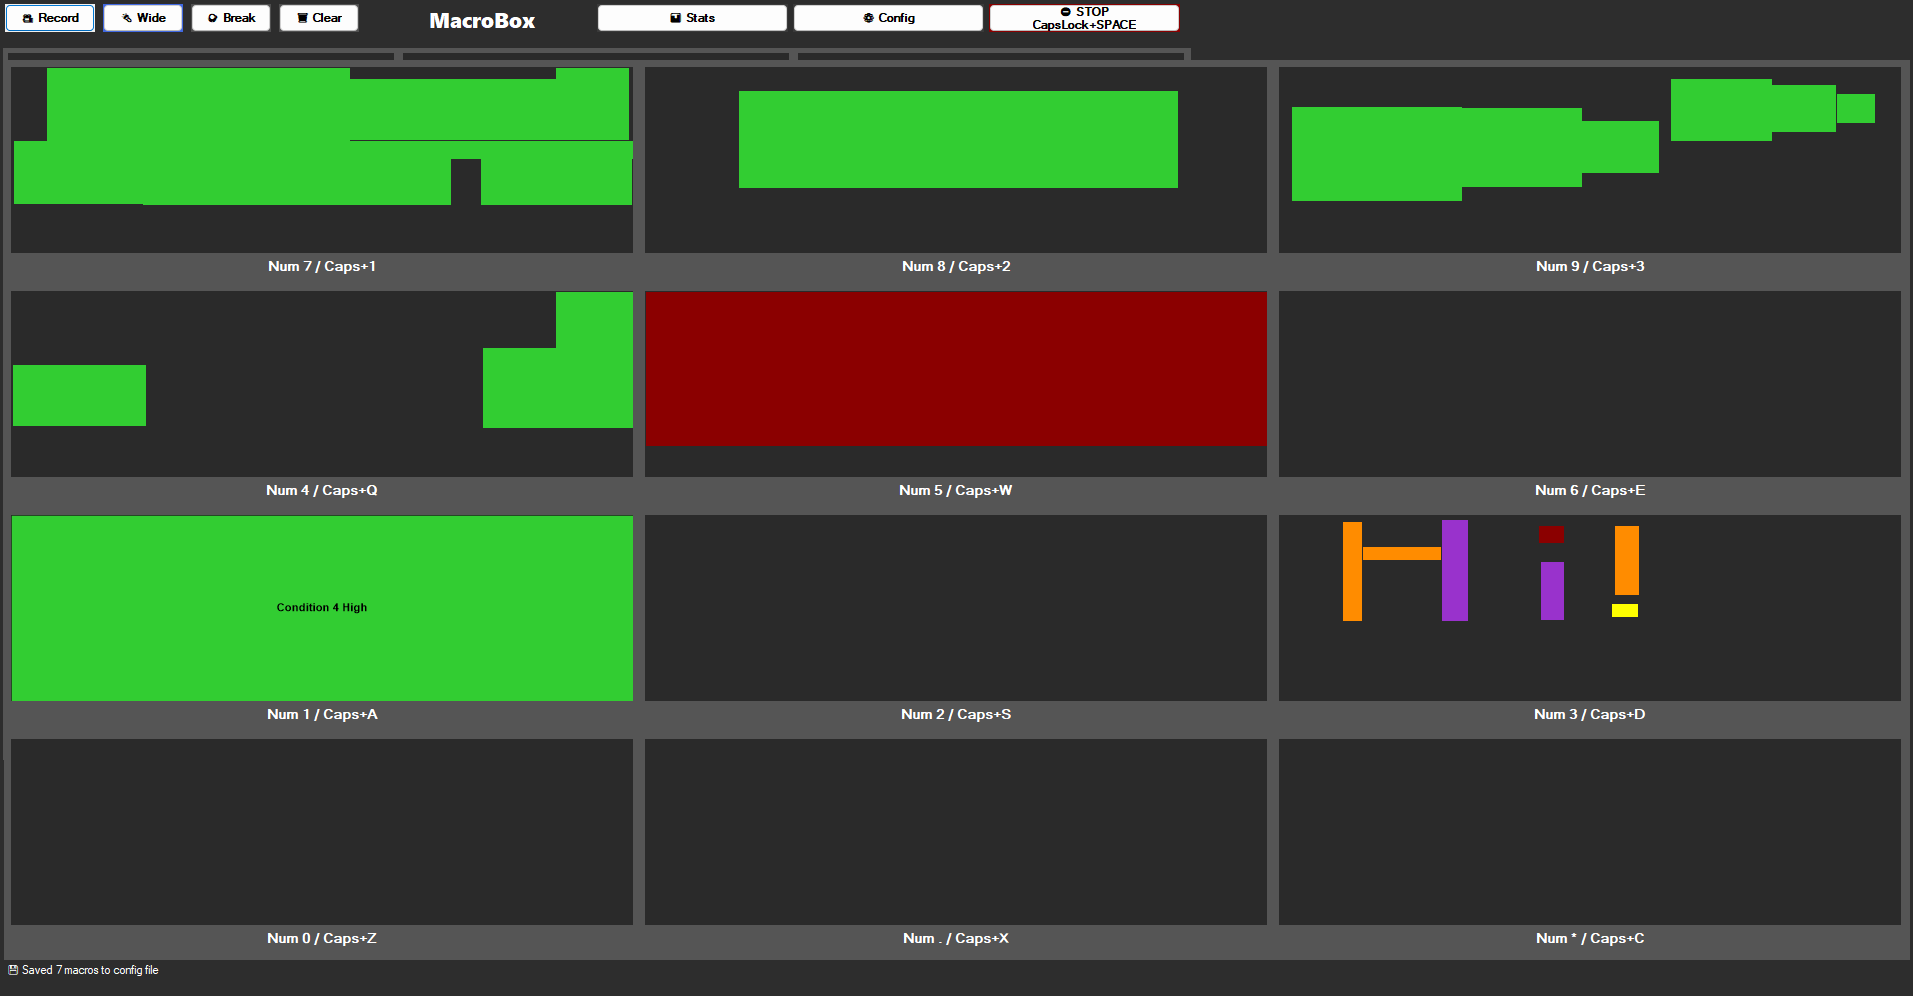
Task: Toggle Wide recording mode
Action: 143,17
